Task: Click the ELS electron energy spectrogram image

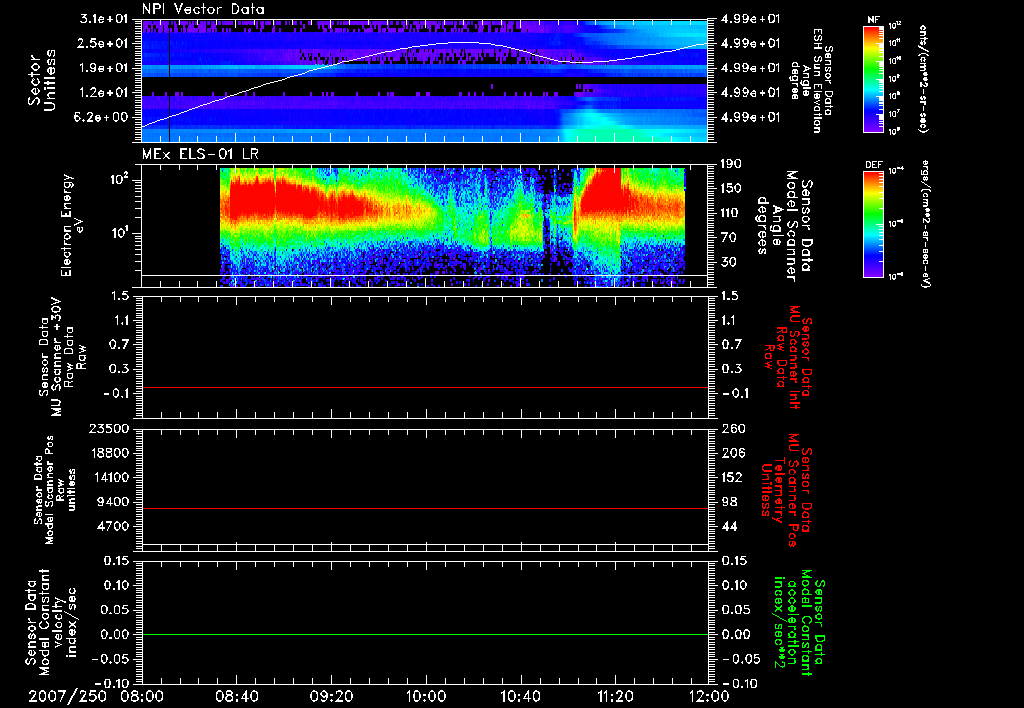Action: (x=453, y=227)
